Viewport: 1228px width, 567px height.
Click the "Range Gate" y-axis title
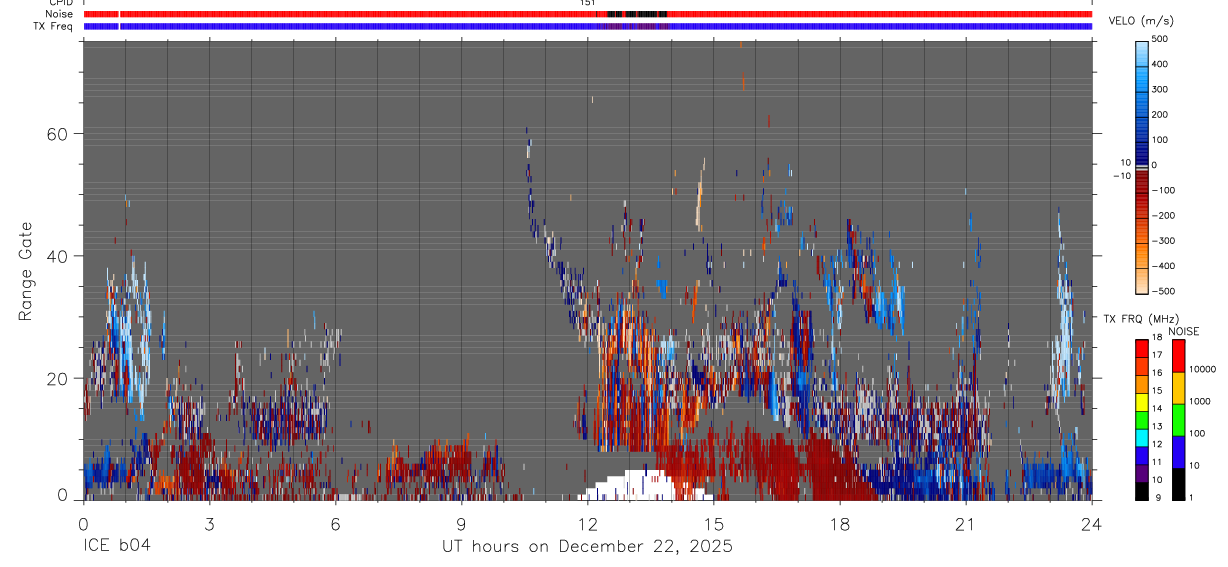pos(25,272)
